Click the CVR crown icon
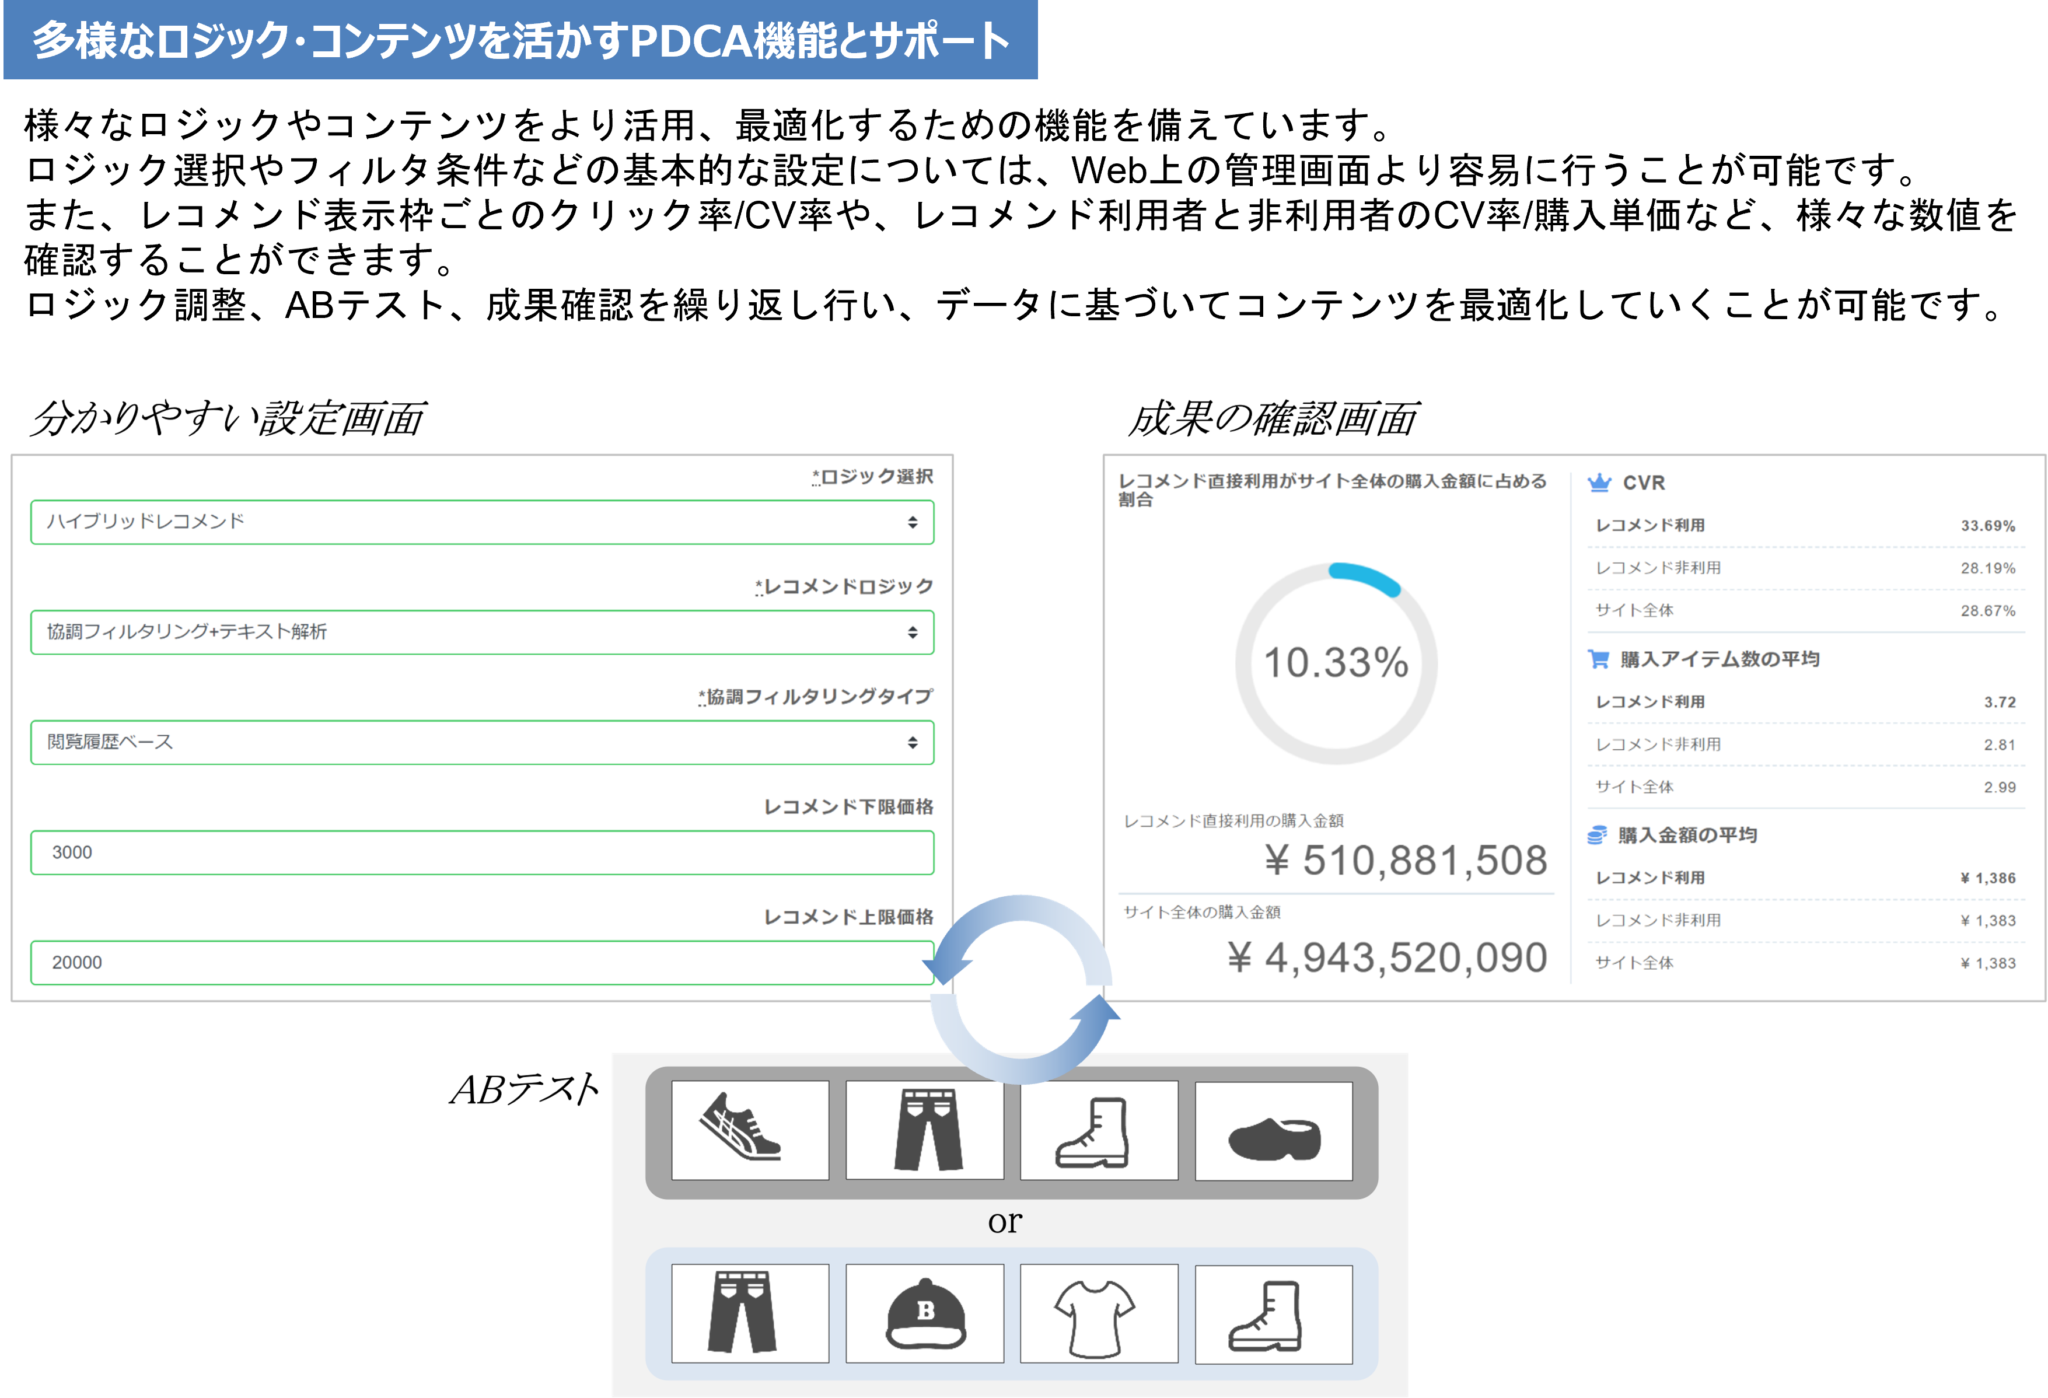The height and width of the screenshot is (1398, 2048). 1599,483
